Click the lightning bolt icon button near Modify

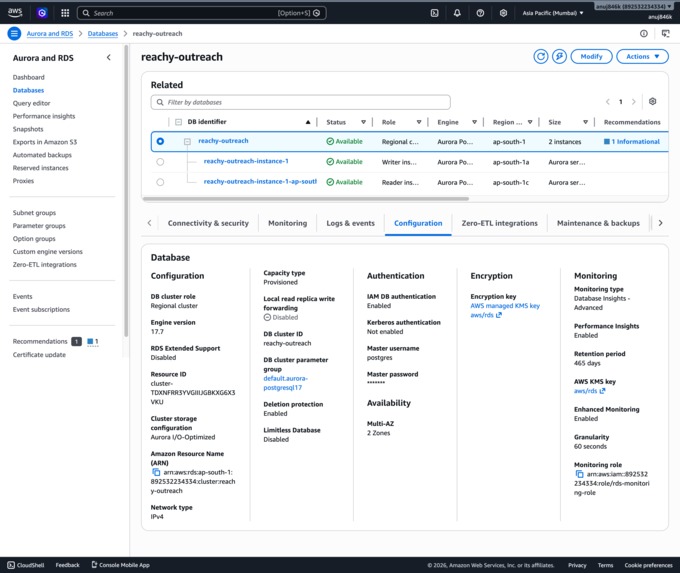pyautogui.click(x=559, y=56)
